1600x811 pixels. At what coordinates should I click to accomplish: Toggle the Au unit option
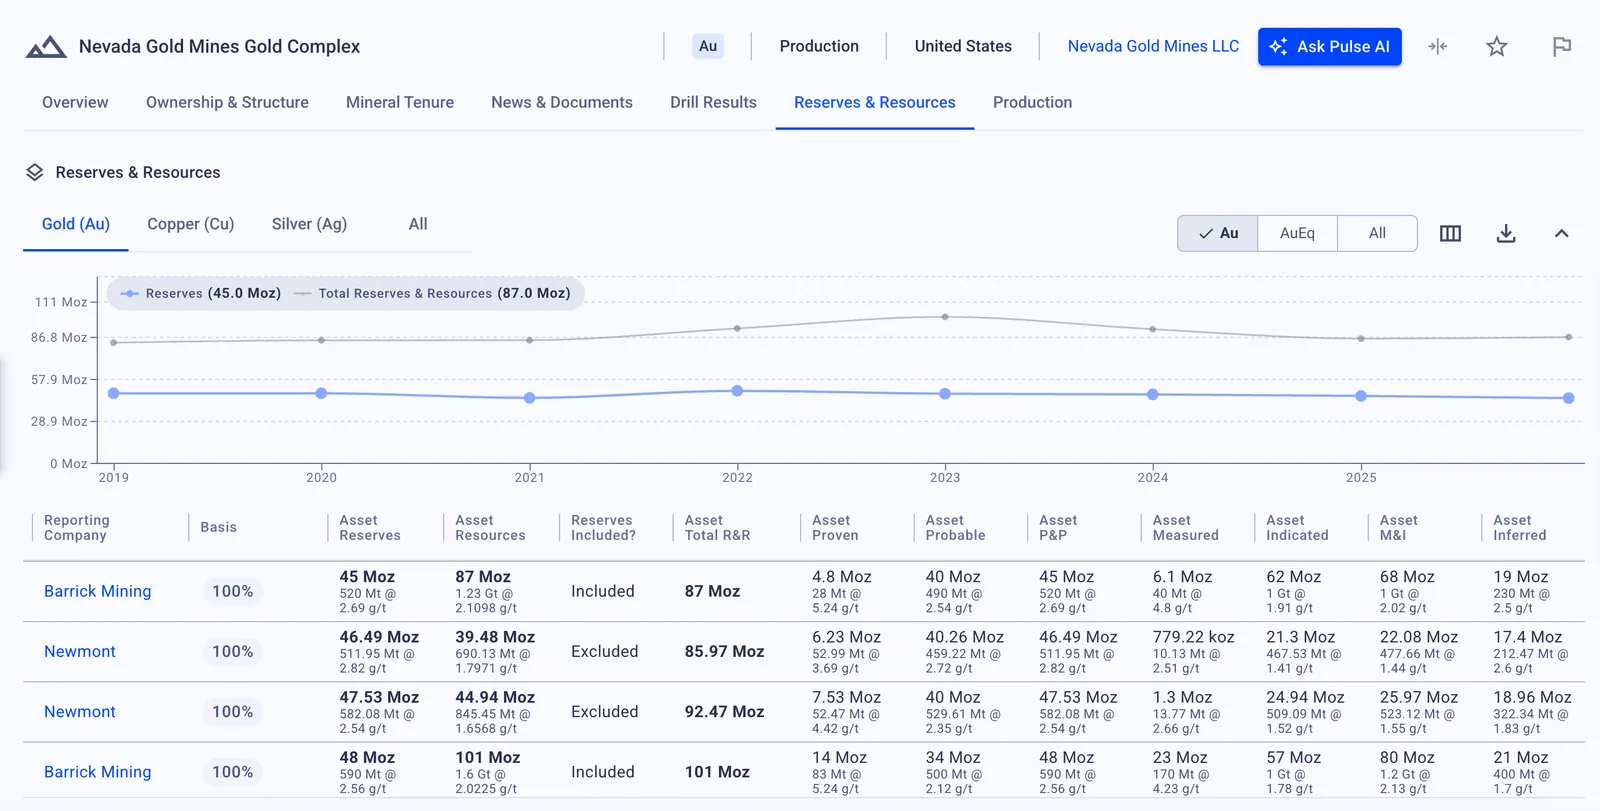point(1218,233)
